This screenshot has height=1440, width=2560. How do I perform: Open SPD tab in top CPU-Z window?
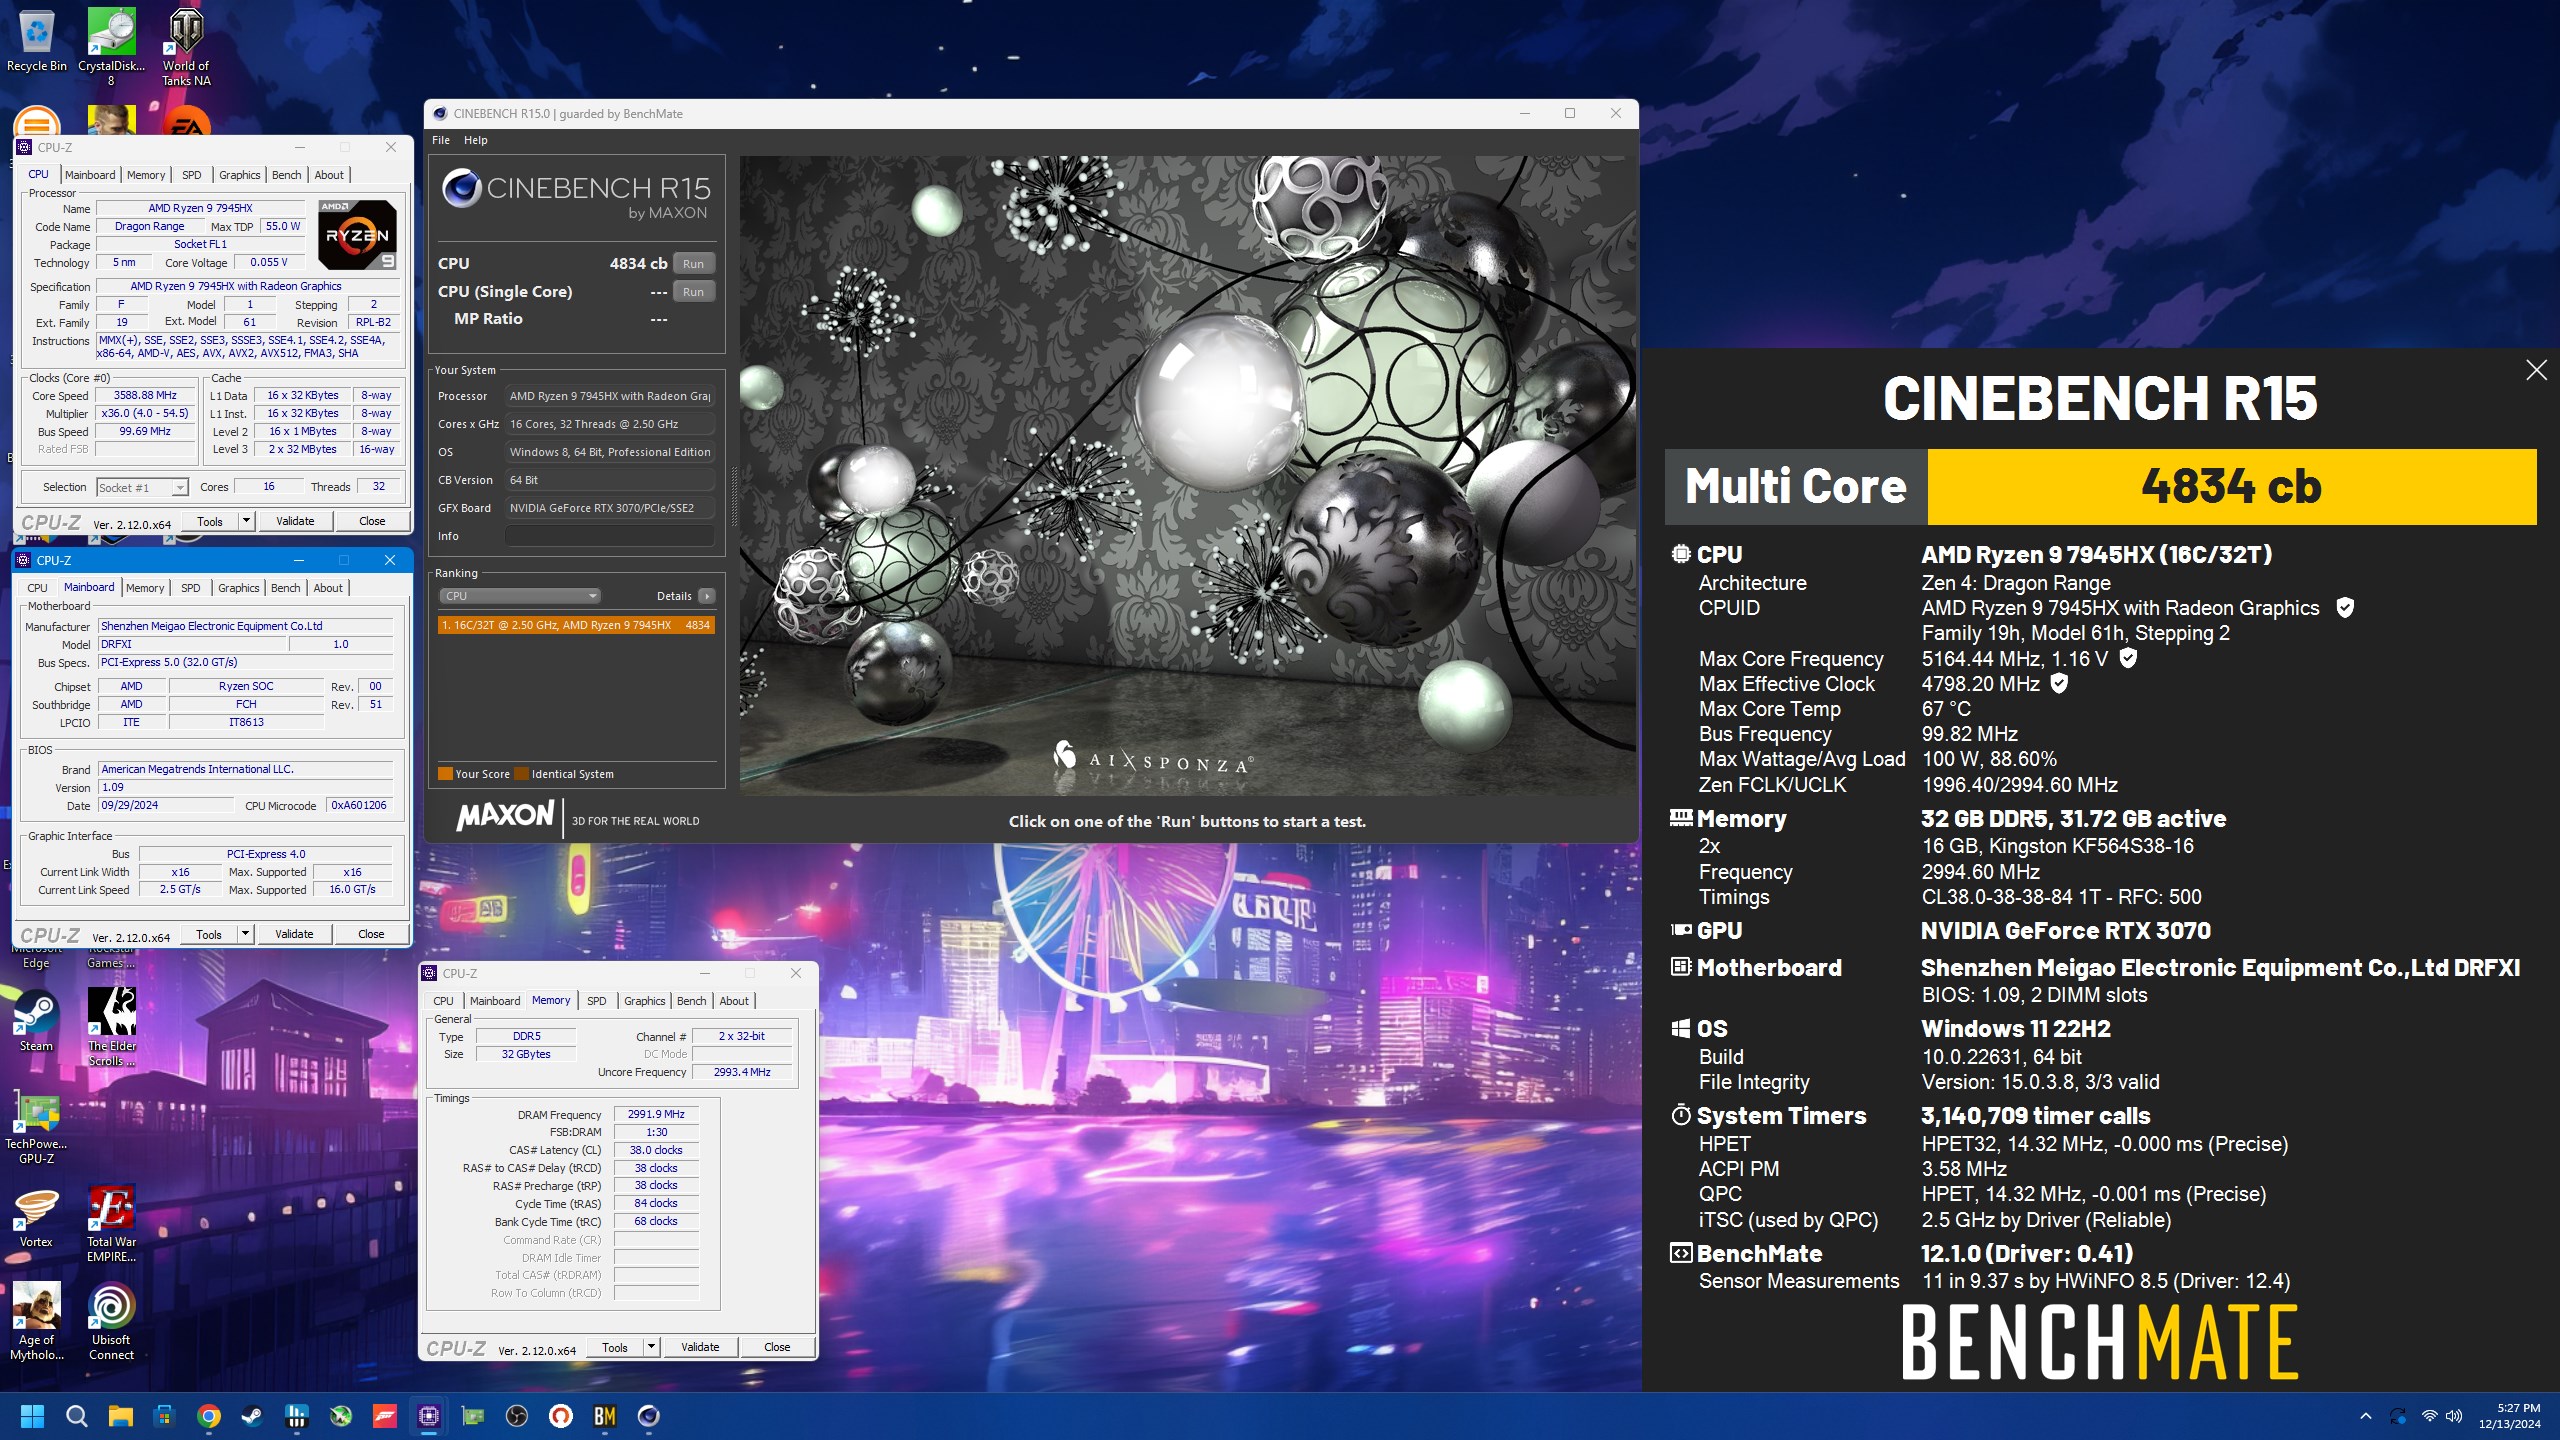click(192, 175)
